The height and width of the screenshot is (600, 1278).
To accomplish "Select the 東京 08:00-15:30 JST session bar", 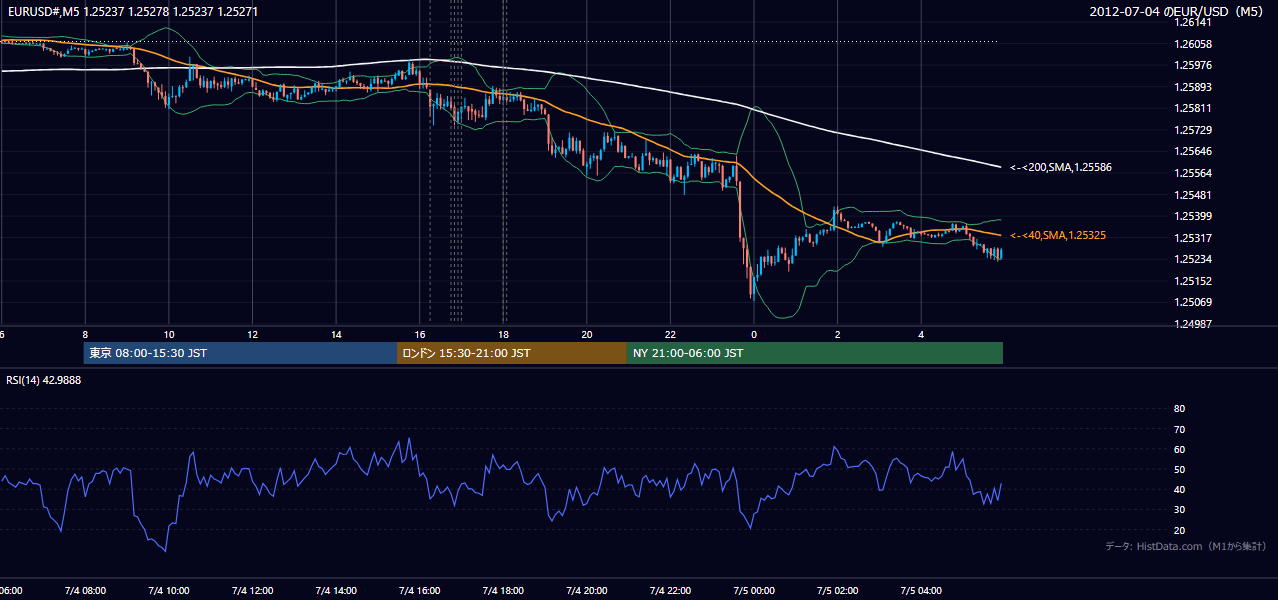I will pyautogui.click(x=240, y=353).
